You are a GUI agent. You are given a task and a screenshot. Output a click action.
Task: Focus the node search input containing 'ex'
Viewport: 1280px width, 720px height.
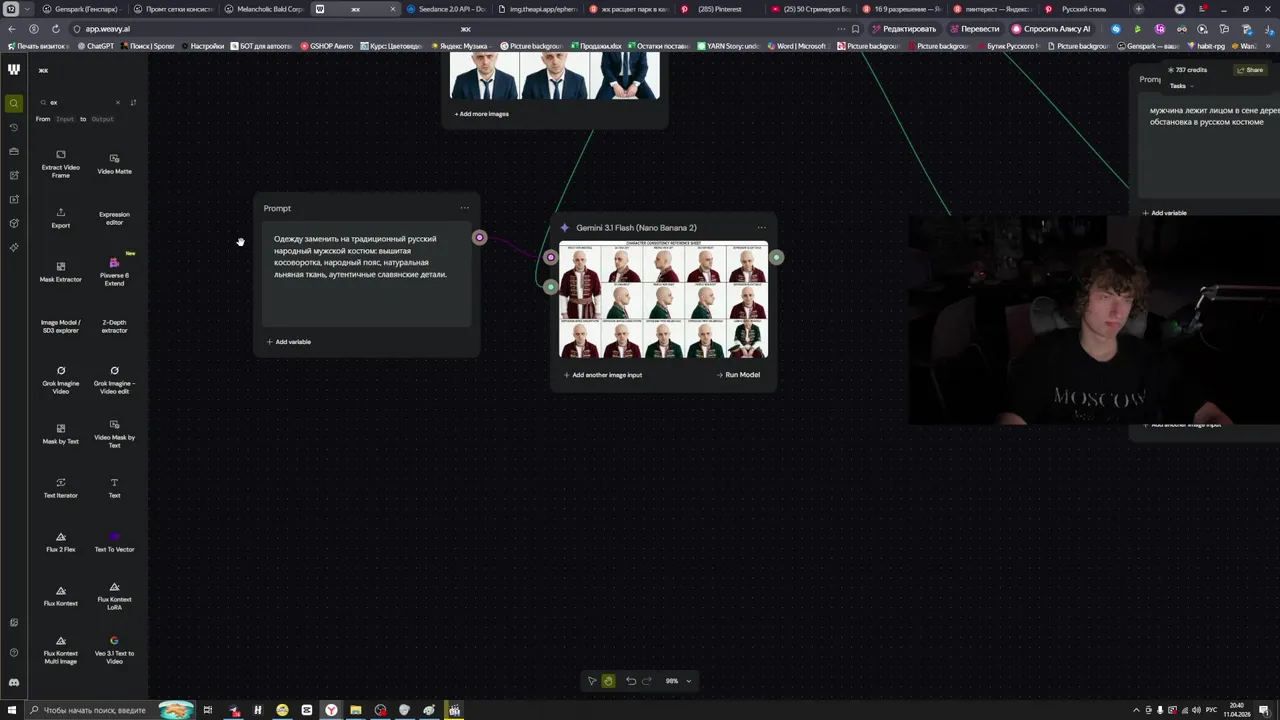(x=80, y=102)
